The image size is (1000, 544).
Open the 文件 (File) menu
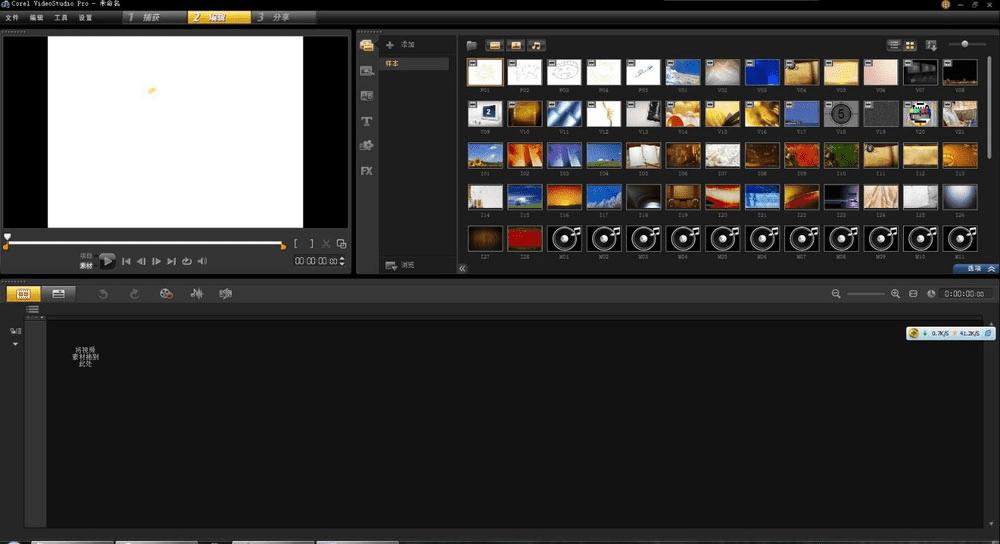point(12,18)
